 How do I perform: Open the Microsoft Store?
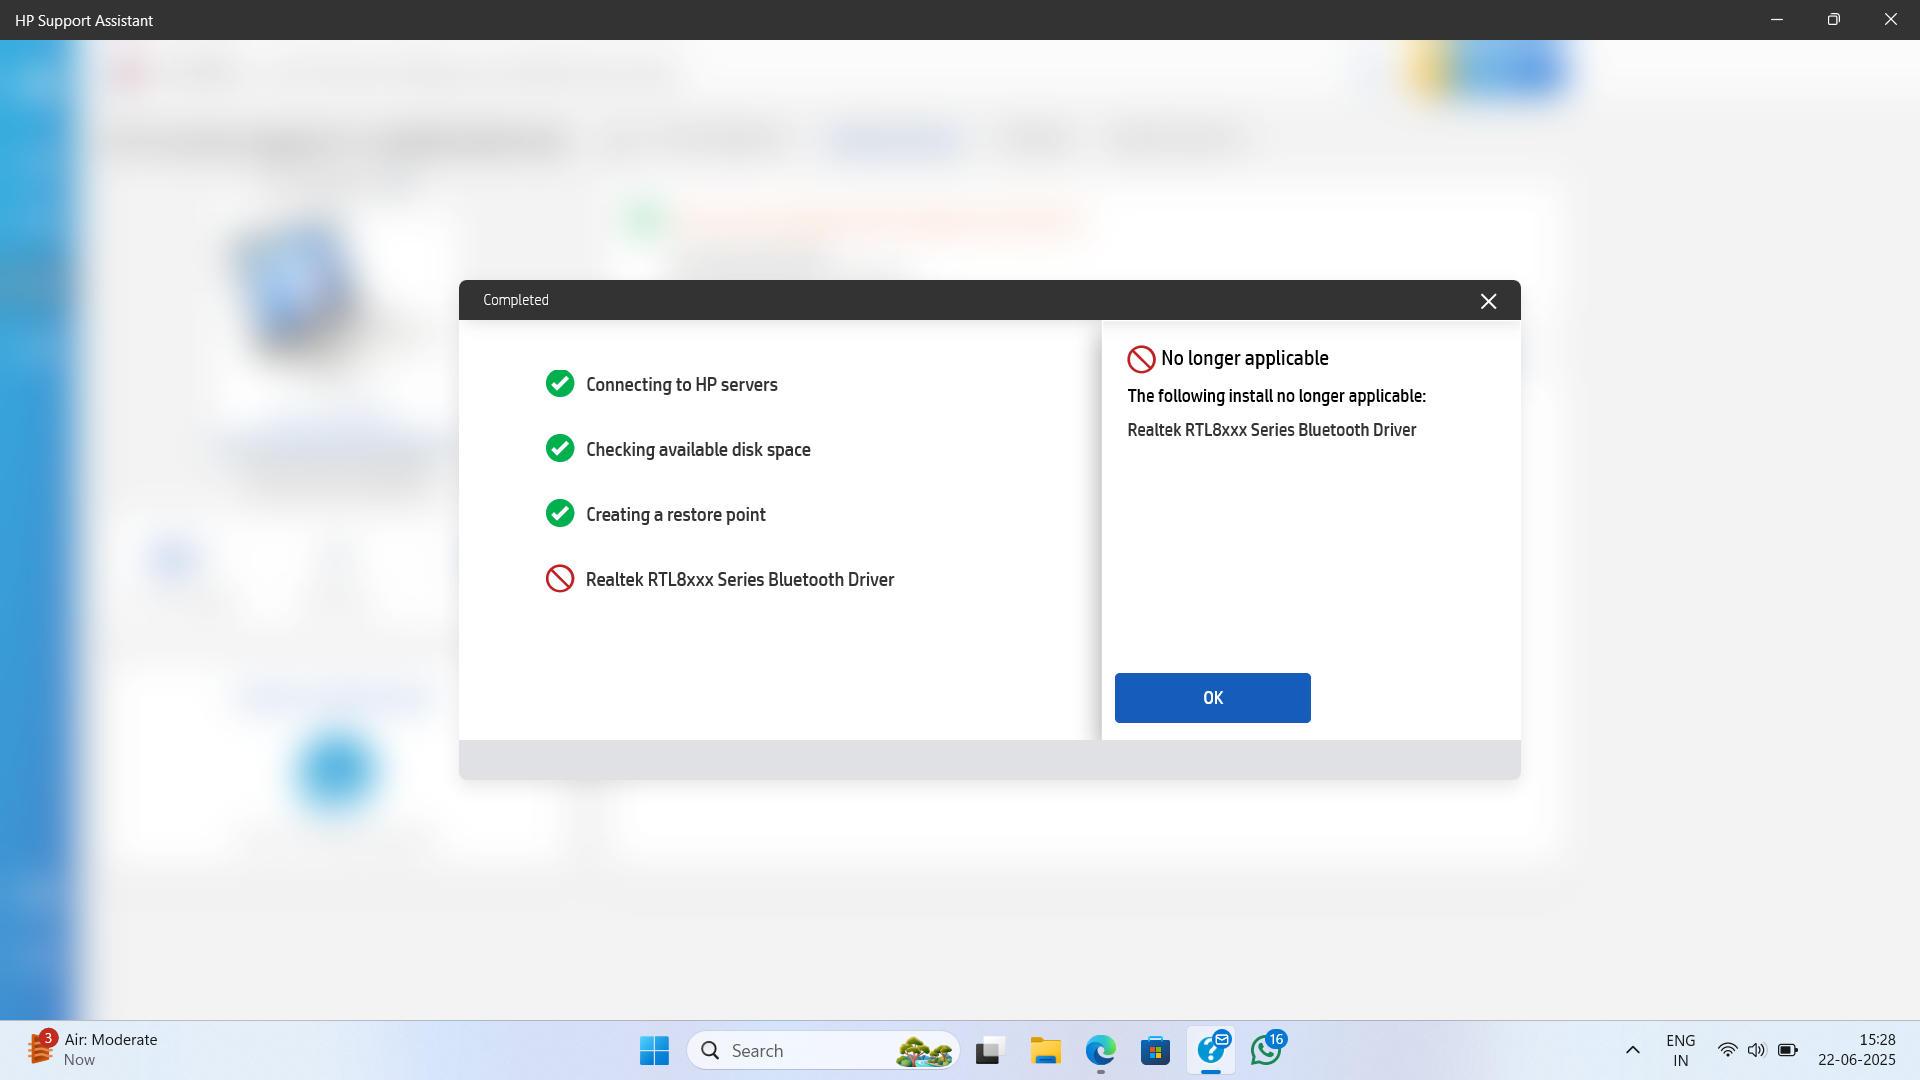tap(1156, 1051)
